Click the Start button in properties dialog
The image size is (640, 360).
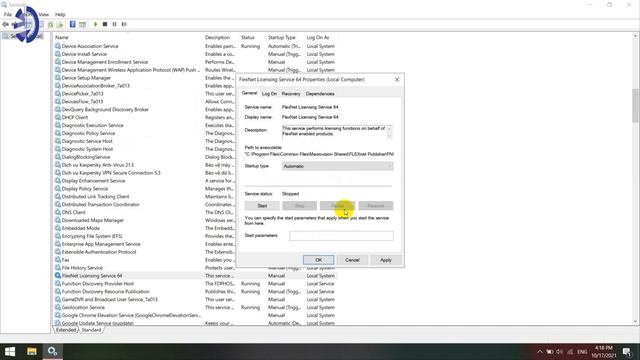pos(262,206)
